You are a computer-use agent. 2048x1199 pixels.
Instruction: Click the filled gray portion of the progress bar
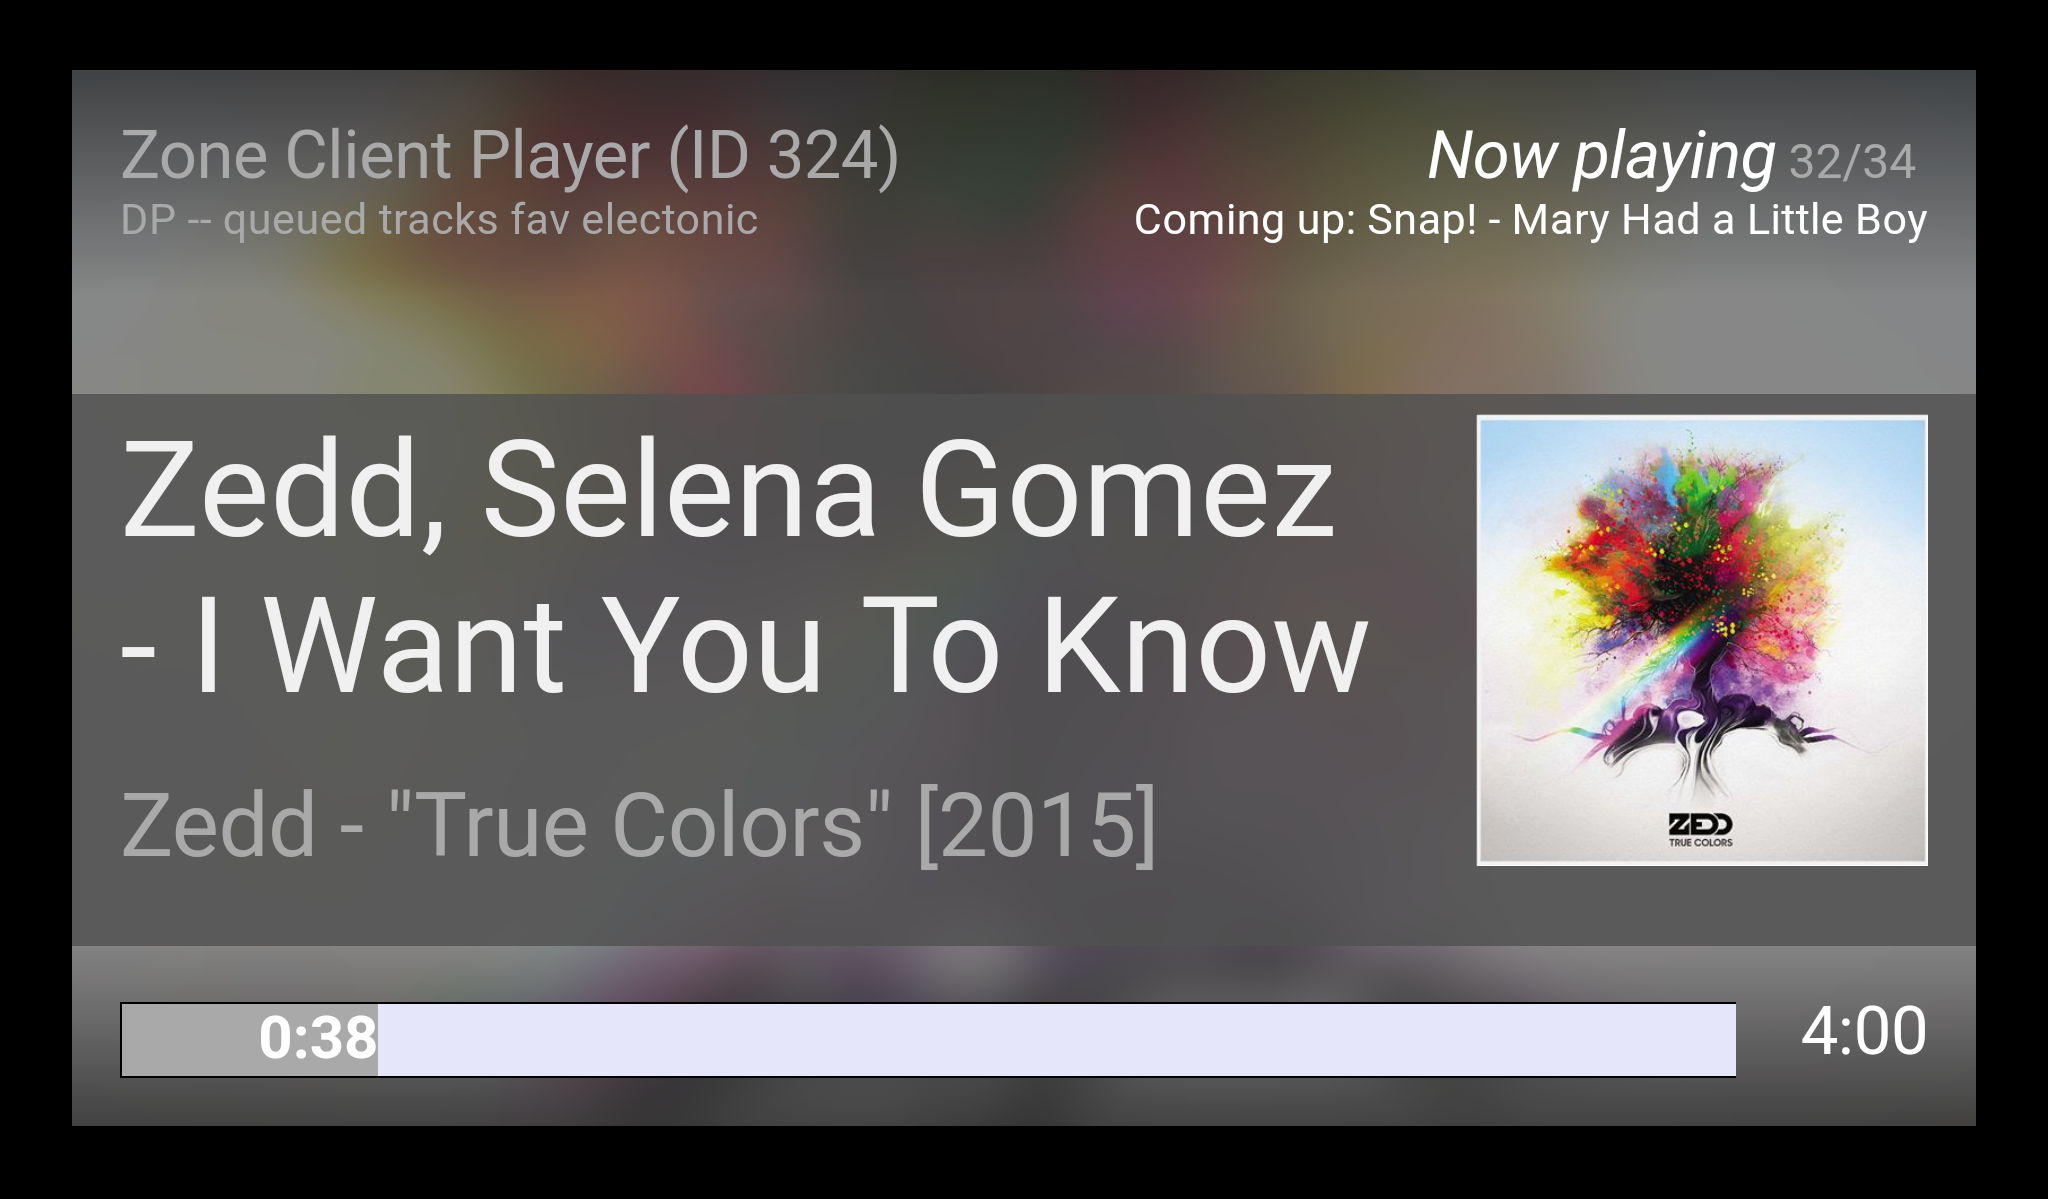pyautogui.click(x=249, y=1040)
